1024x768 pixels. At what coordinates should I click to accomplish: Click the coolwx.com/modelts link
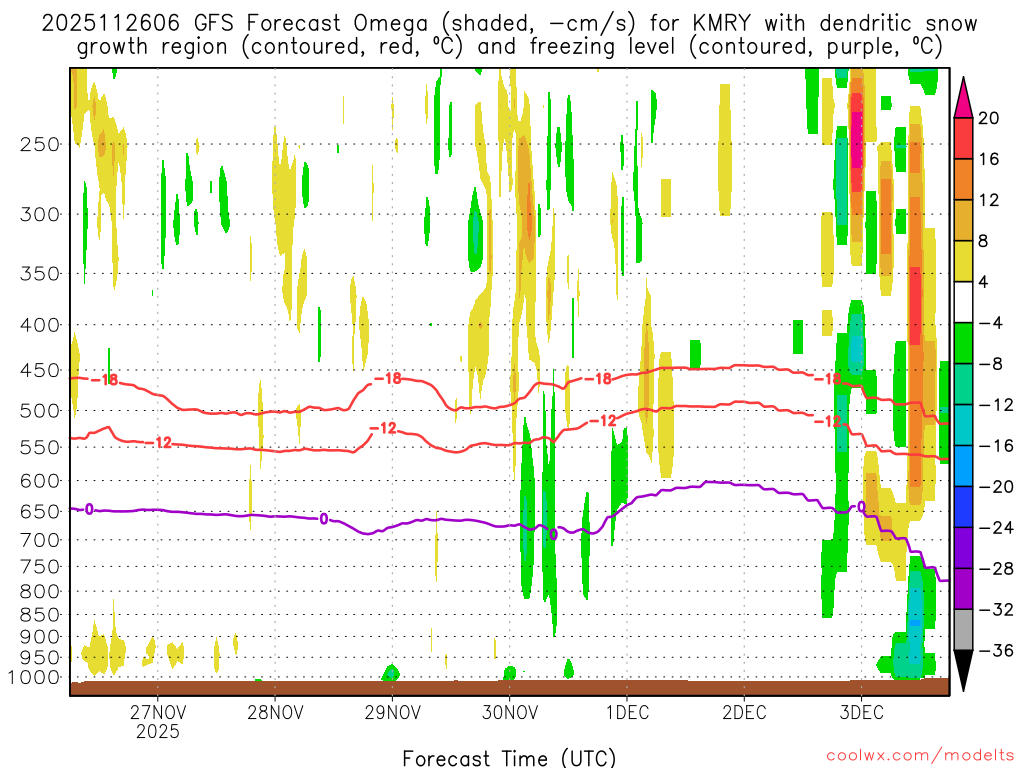click(x=920, y=756)
